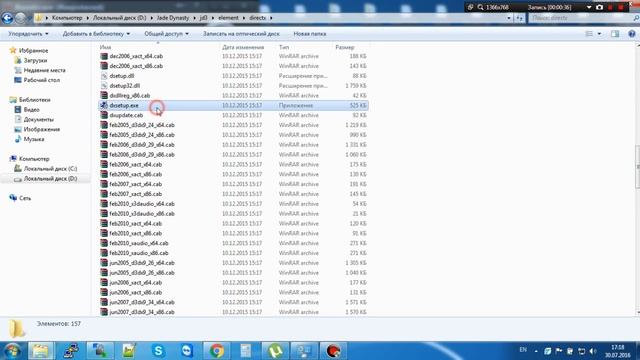Sort by the Размер column header
Viewport: 640px width, 360px height.
[x=345, y=47]
